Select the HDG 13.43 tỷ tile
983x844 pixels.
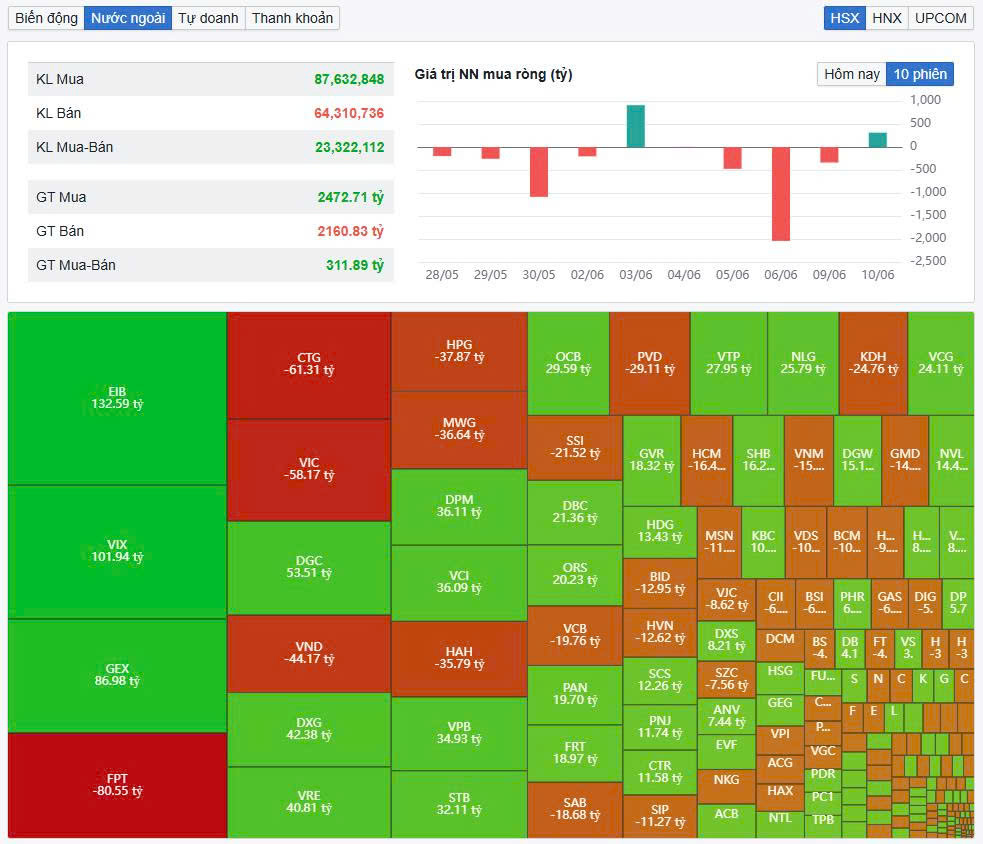click(660, 532)
